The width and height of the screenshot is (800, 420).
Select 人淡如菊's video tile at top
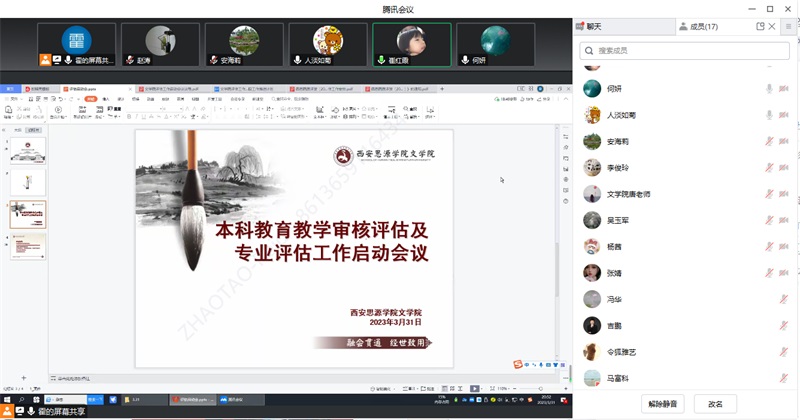[328, 44]
